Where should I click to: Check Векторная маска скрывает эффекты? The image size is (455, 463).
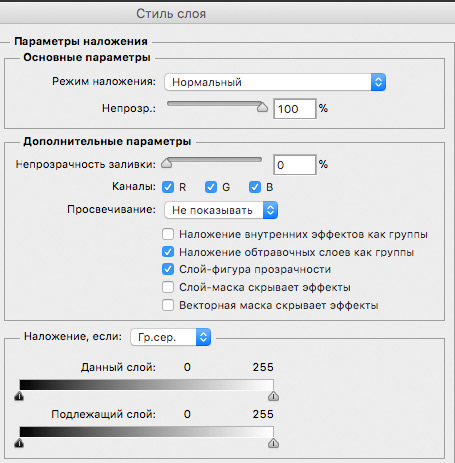click(168, 305)
